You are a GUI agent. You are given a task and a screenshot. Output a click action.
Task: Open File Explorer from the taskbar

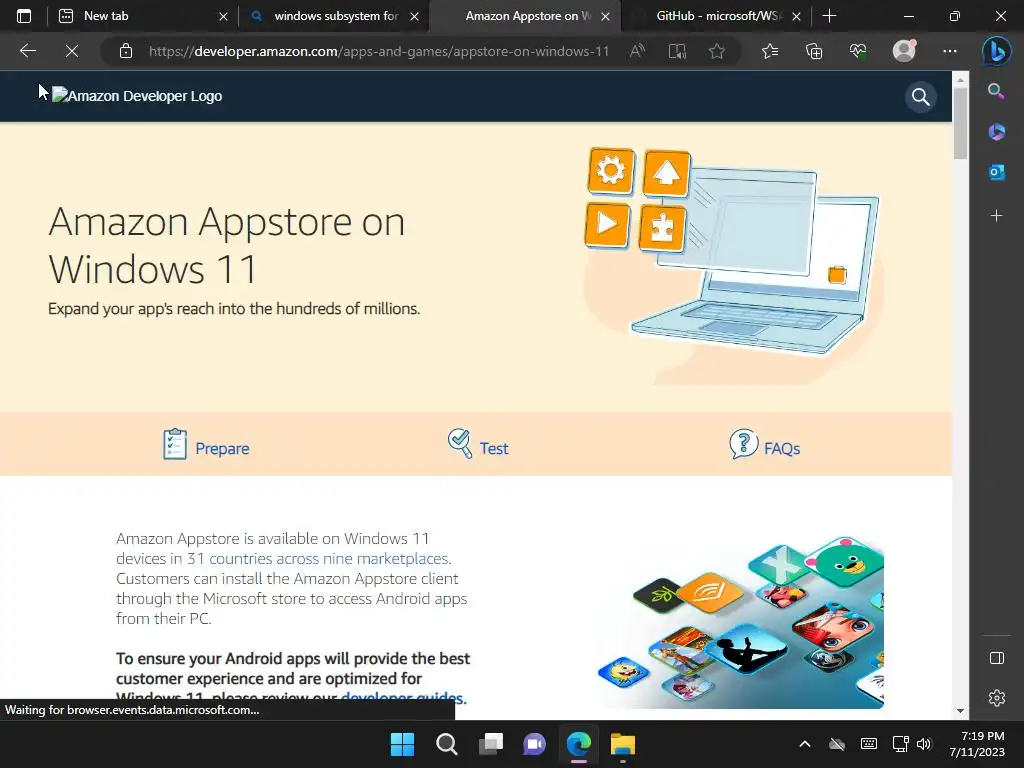(x=622, y=744)
